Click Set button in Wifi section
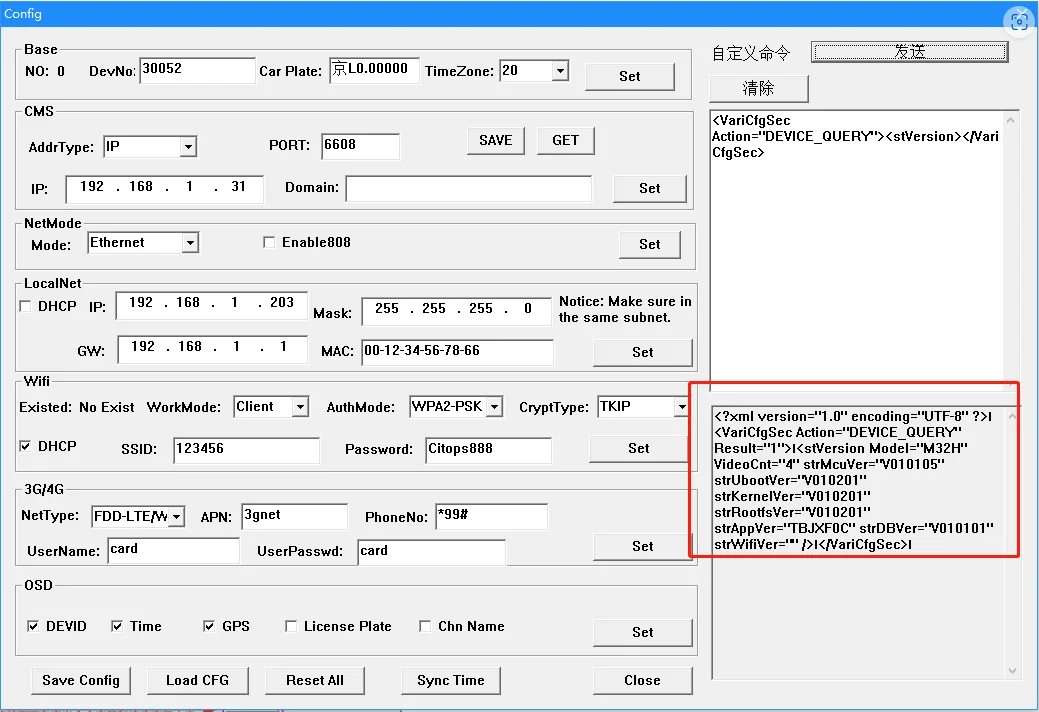The image size is (1039, 712). [x=638, y=448]
